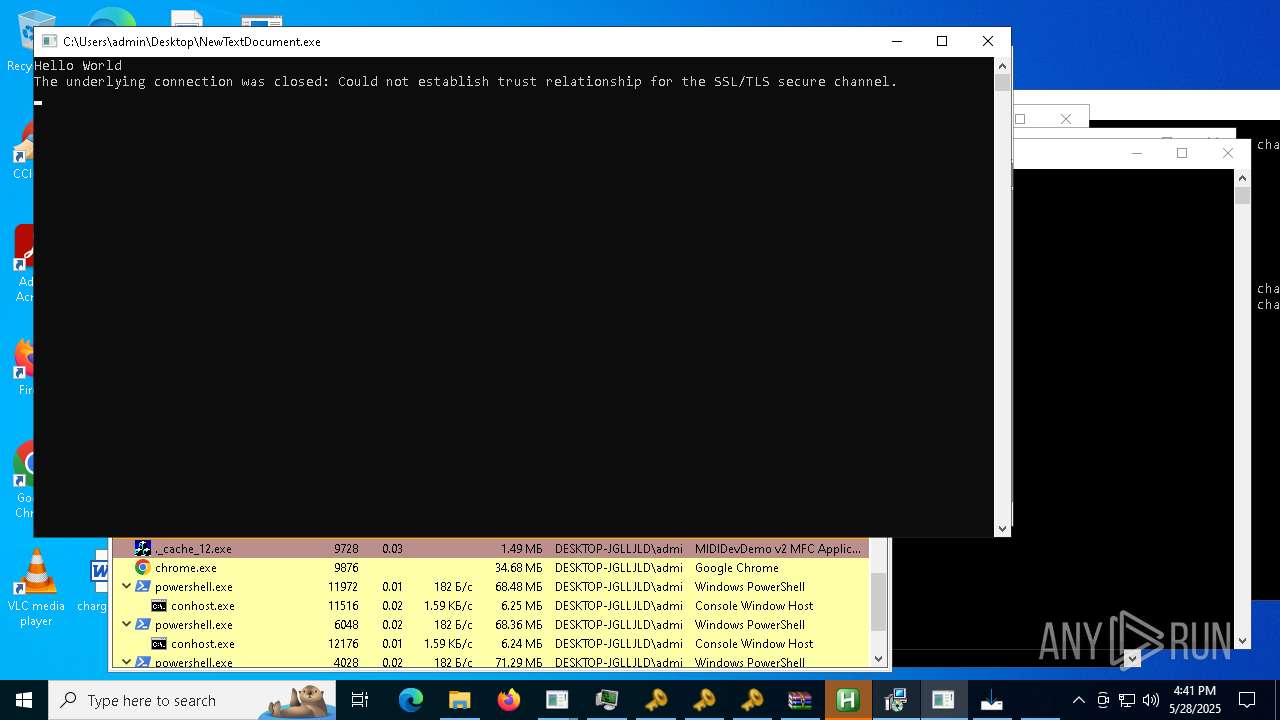This screenshot has width=1280, height=720.
Task: Switch to the green H app in the taskbar
Action: pos(847,700)
